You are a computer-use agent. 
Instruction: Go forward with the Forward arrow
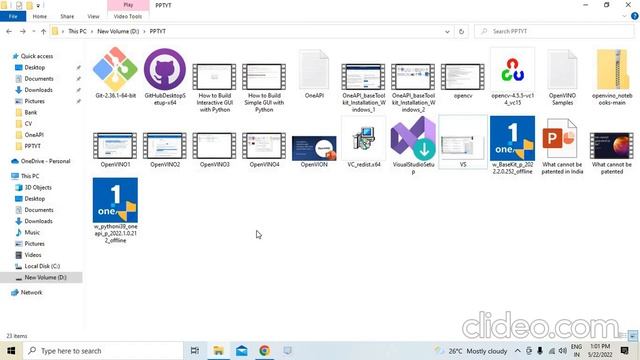[23, 31]
